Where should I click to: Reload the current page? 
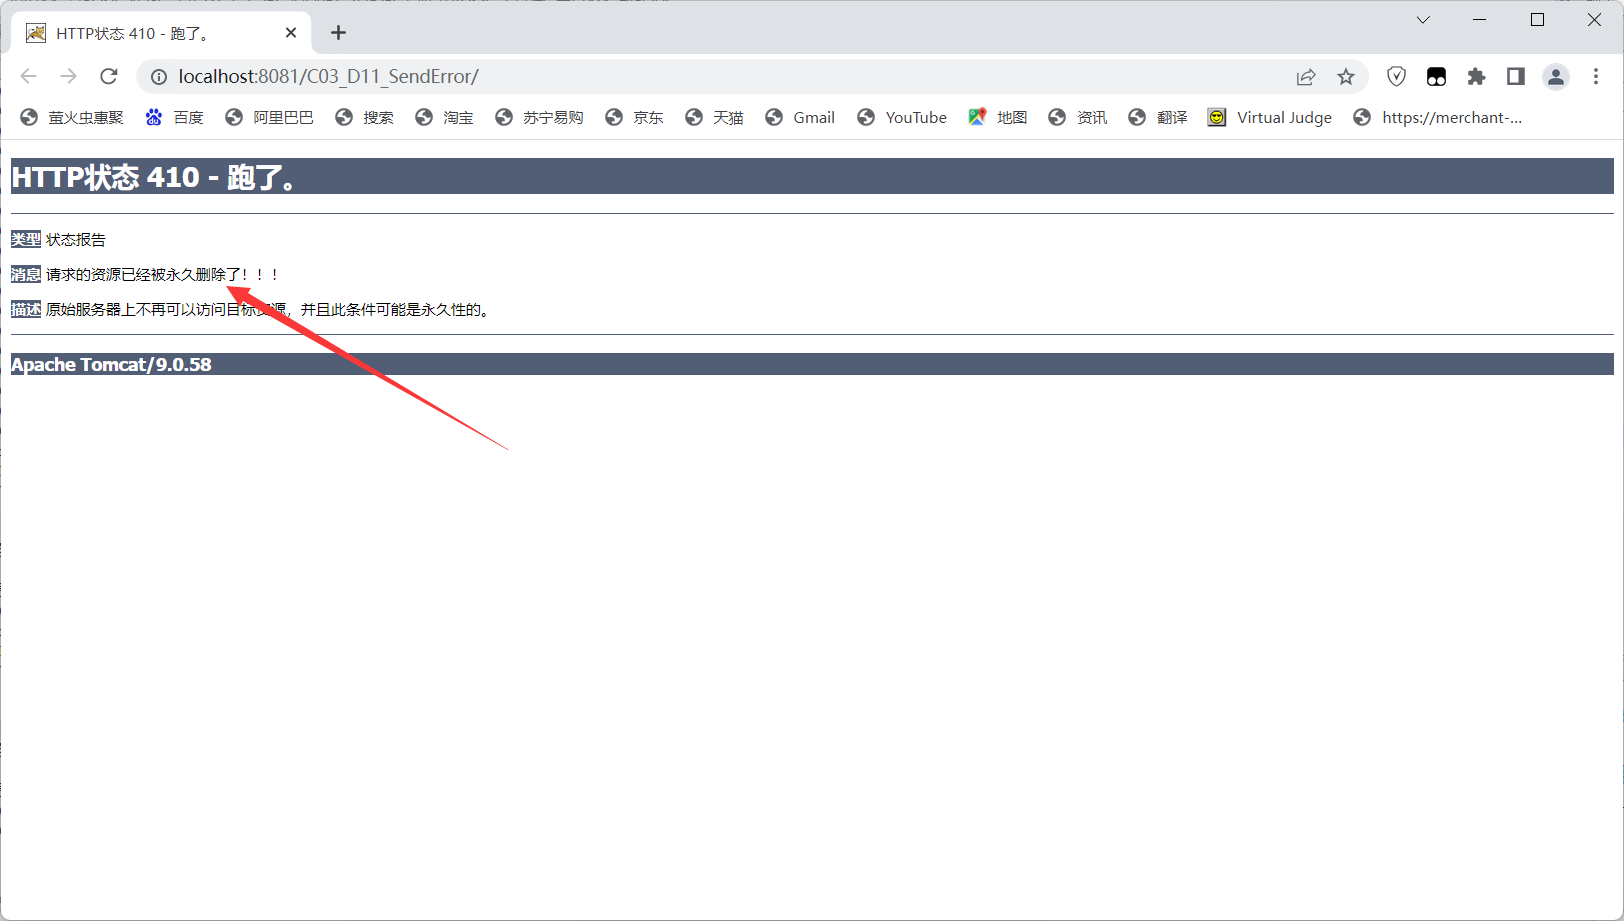pos(109,76)
